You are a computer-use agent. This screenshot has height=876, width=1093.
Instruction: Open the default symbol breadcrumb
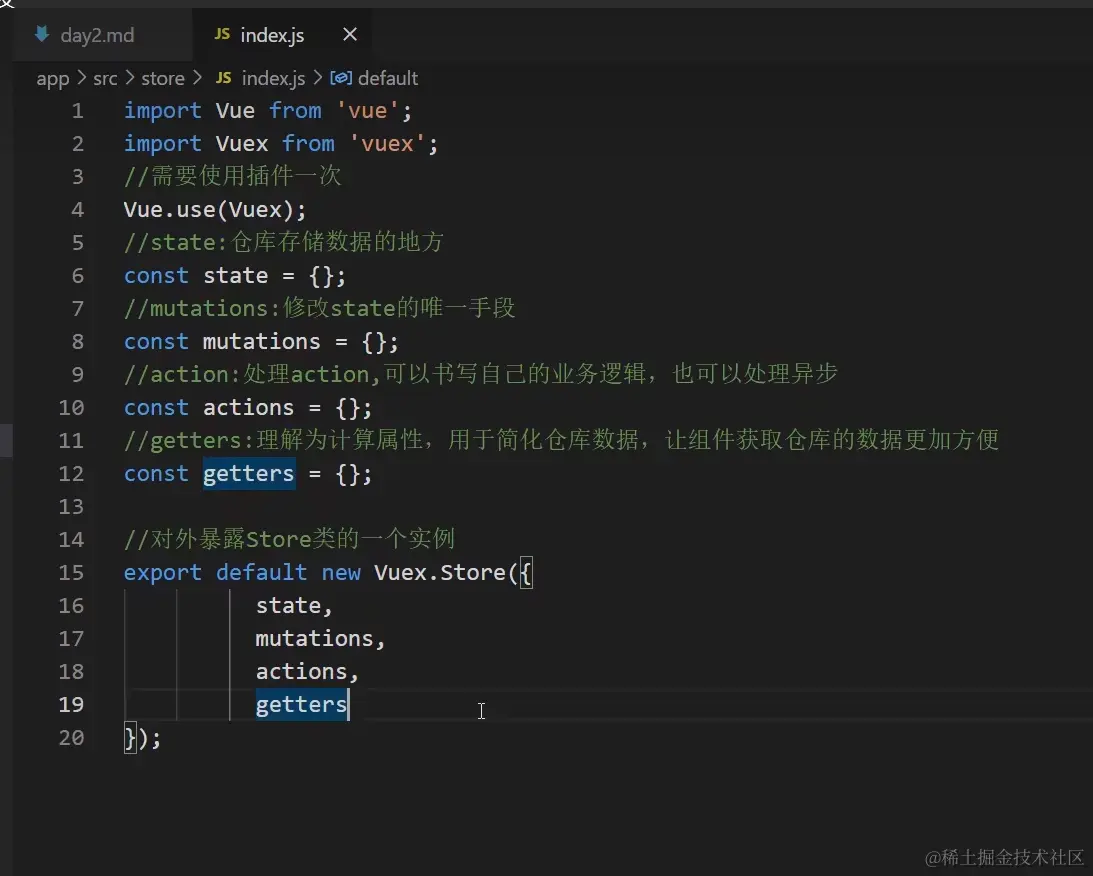point(388,78)
